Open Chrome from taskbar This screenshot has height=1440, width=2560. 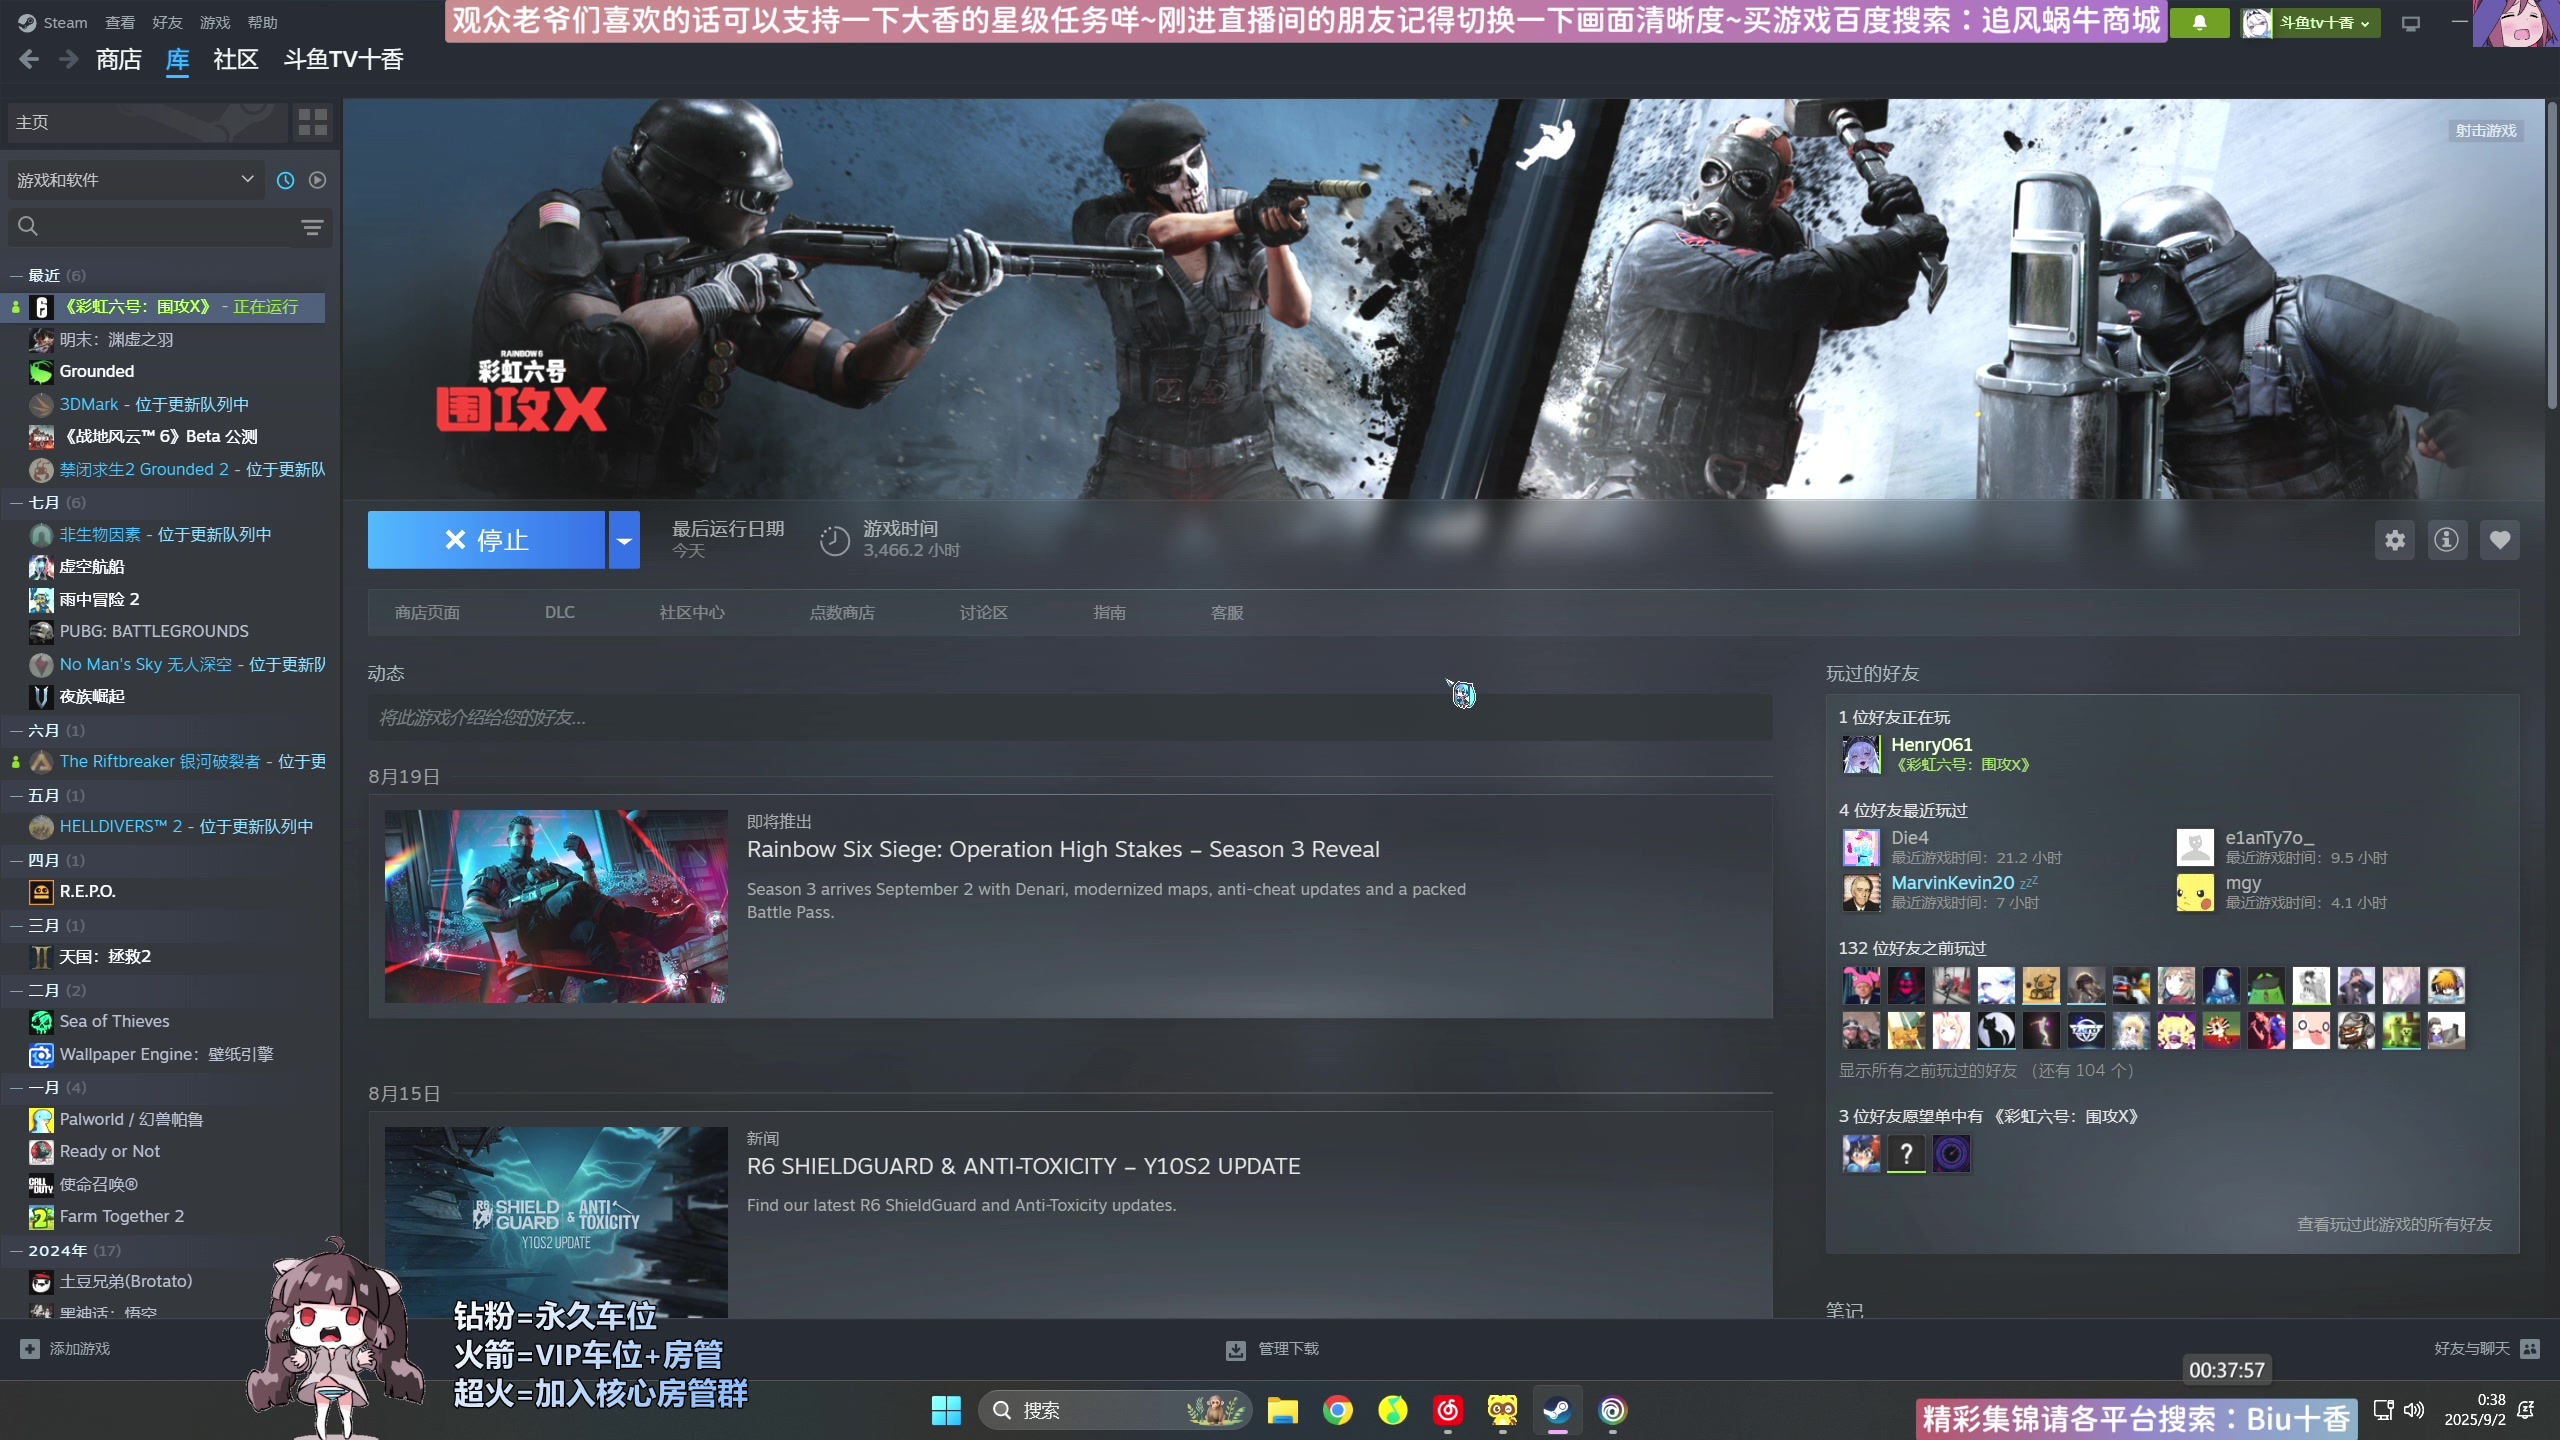click(1337, 1410)
